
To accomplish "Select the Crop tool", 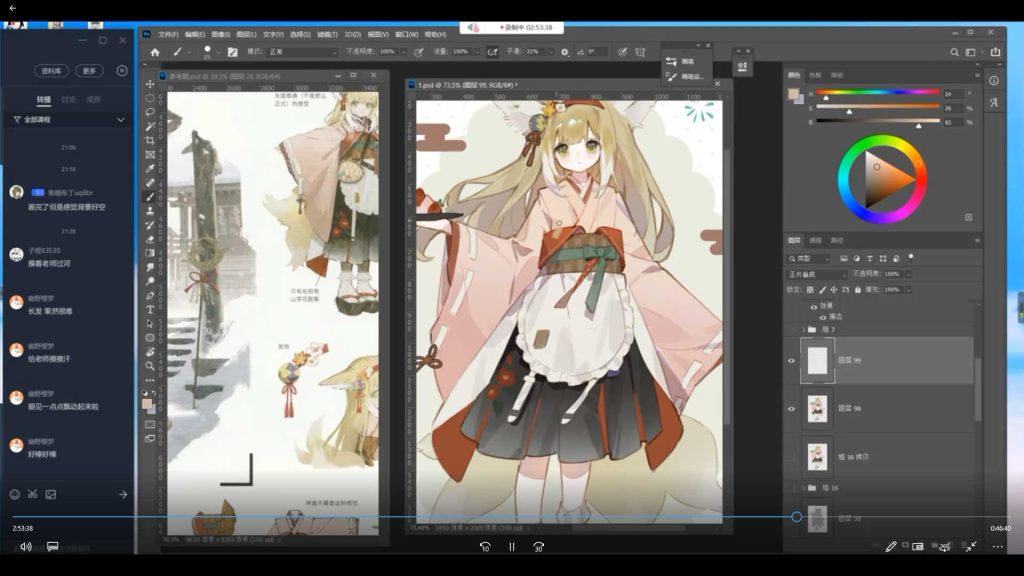I will (150, 140).
